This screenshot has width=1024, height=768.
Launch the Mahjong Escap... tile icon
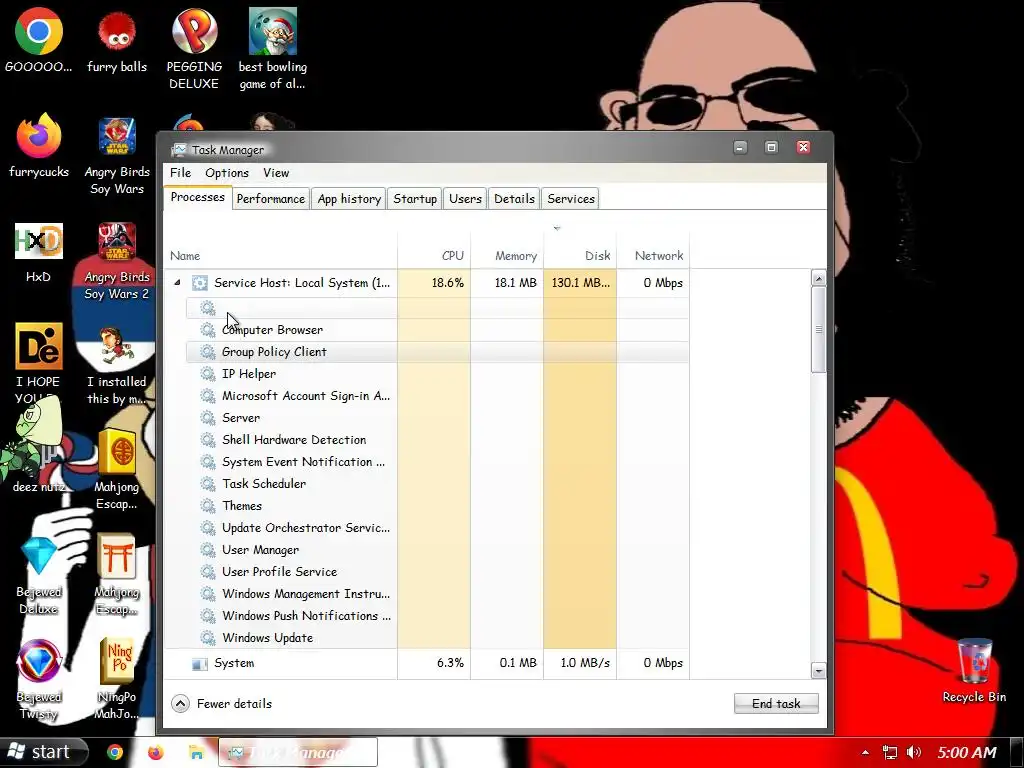[117, 469]
